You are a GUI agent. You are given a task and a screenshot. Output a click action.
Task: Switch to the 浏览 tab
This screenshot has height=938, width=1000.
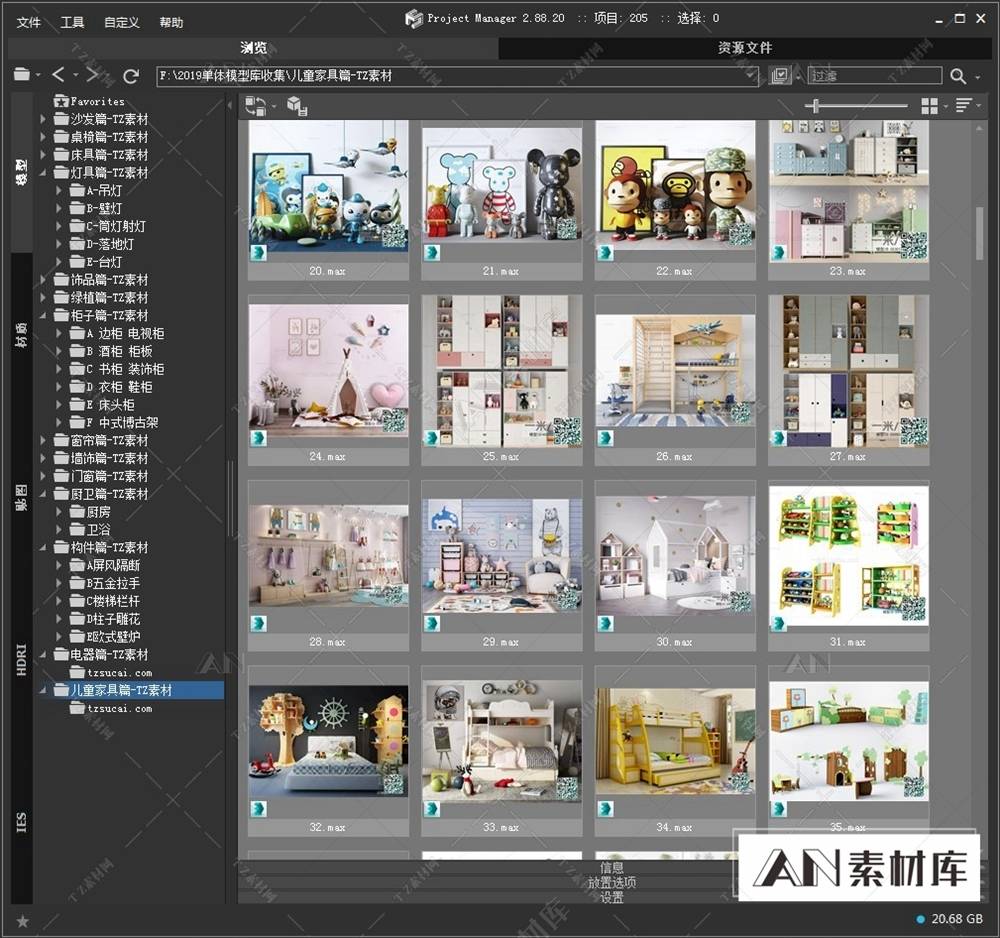coord(253,48)
